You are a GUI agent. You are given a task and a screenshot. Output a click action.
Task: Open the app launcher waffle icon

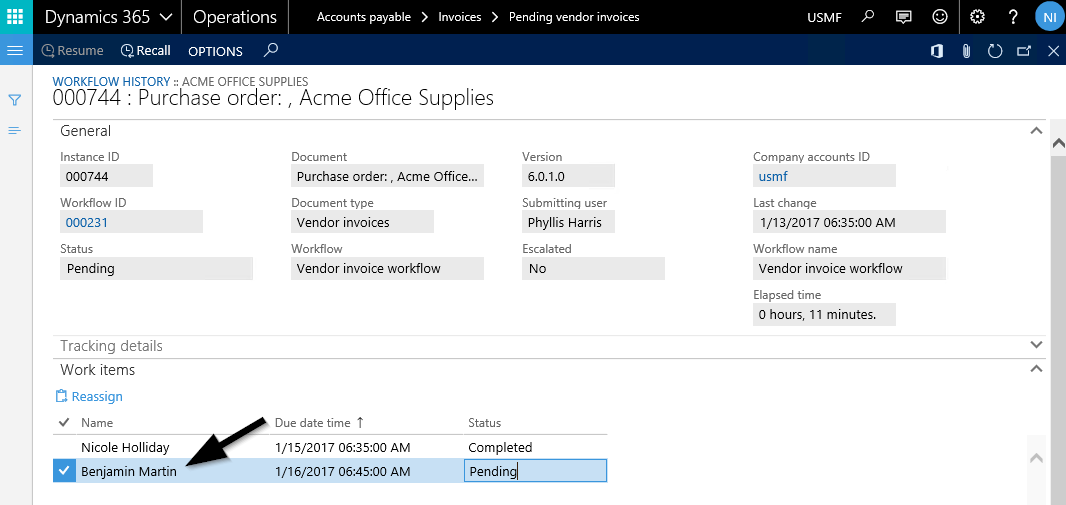(x=15, y=17)
